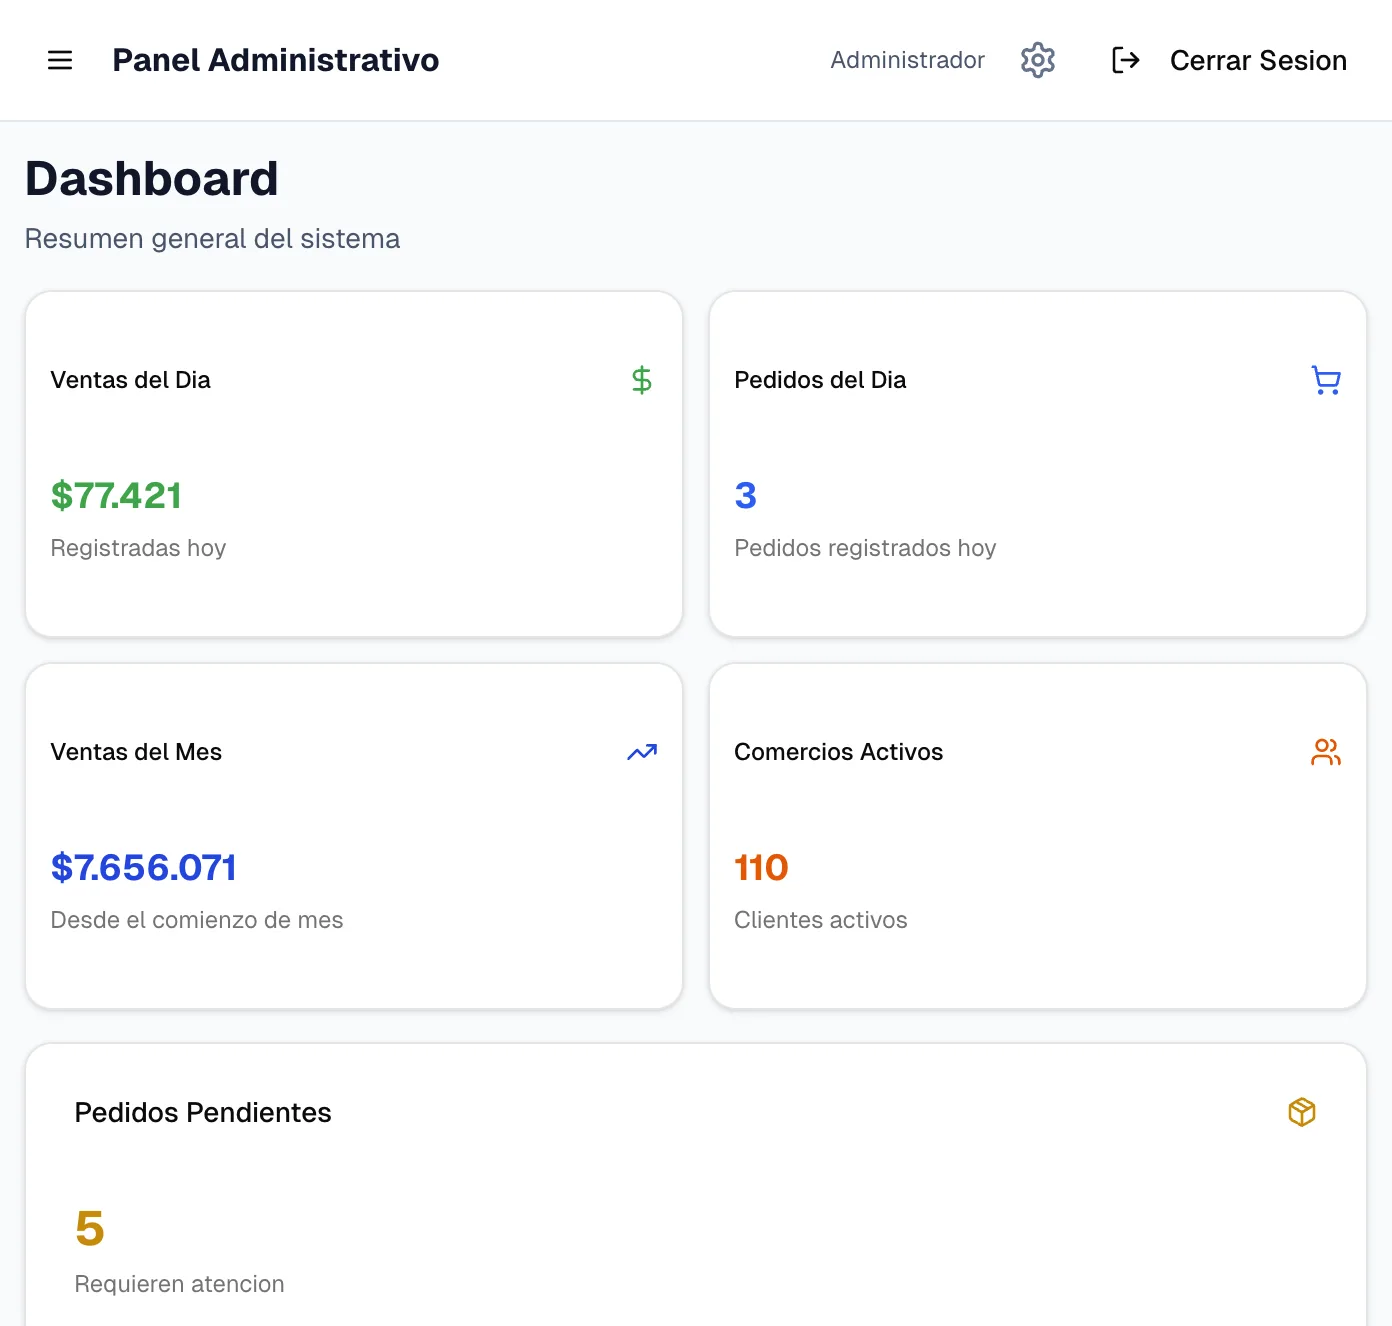
Task: Select the Pedidos del Dia card
Action: click(1037, 463)
